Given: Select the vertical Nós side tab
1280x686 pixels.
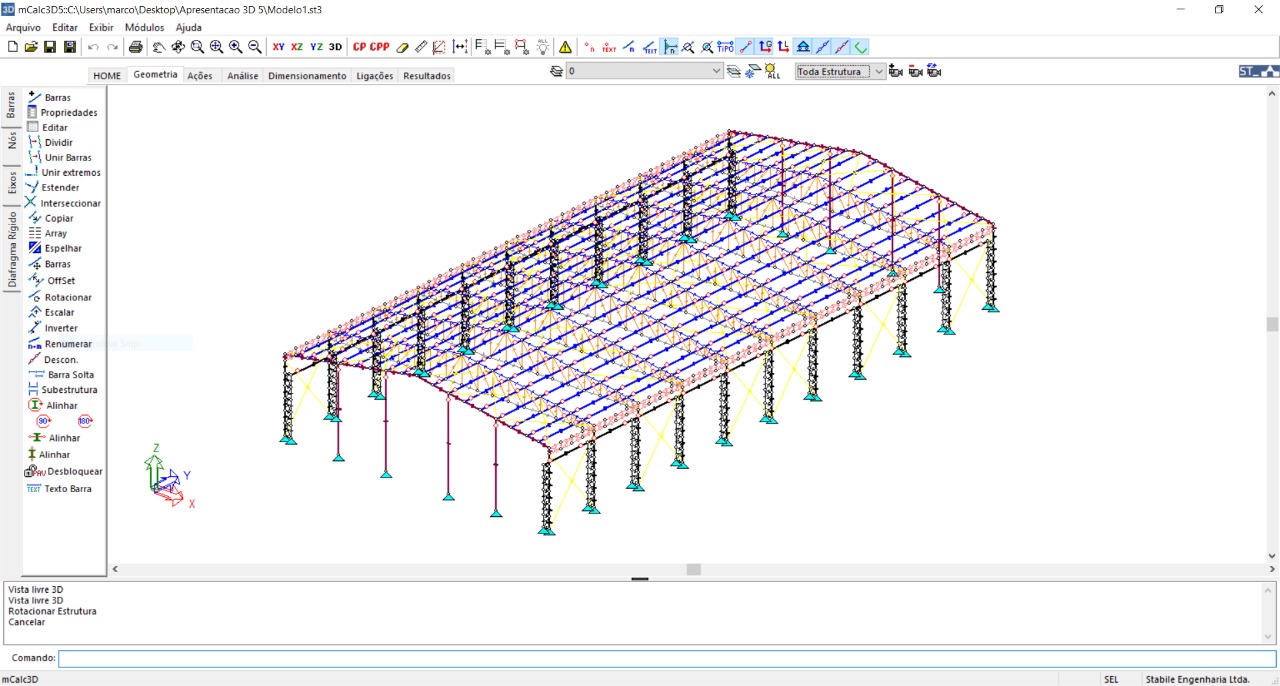Looking at the screenshot, I should [12, 141].
